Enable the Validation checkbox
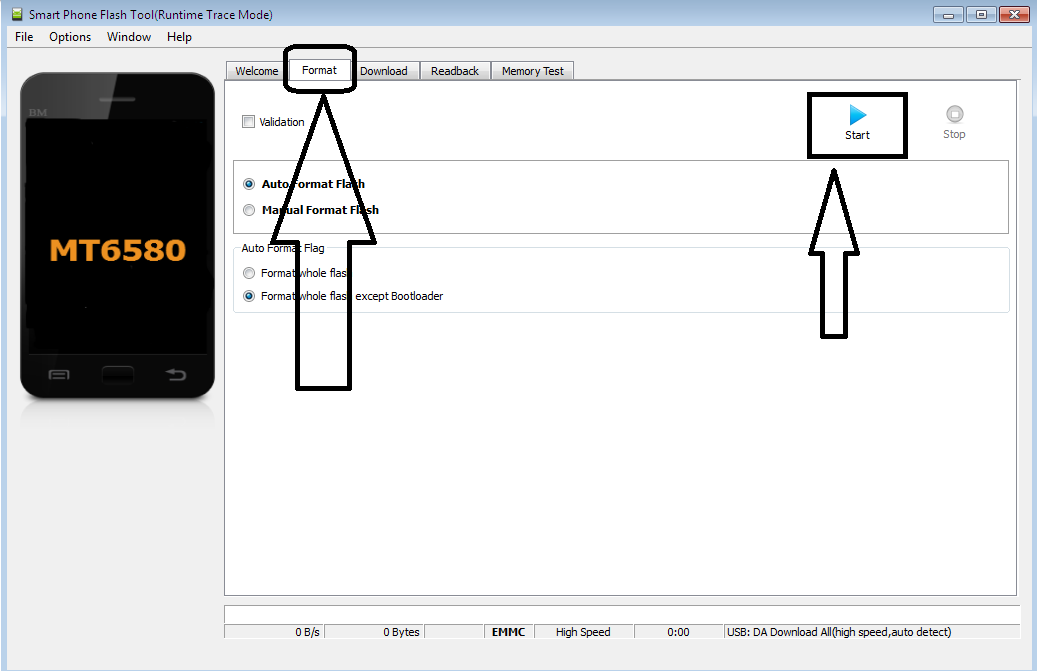1037x671 pixels. 249,122
